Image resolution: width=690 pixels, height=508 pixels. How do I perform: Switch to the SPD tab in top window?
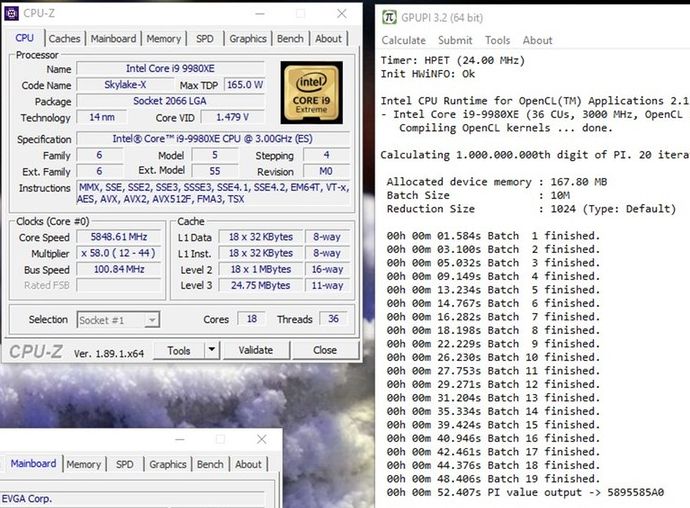(x=205, y=39)
